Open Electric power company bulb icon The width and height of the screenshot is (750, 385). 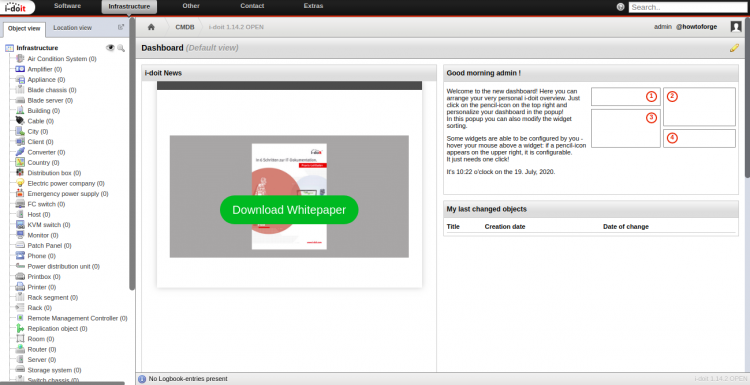pos(20,183)
